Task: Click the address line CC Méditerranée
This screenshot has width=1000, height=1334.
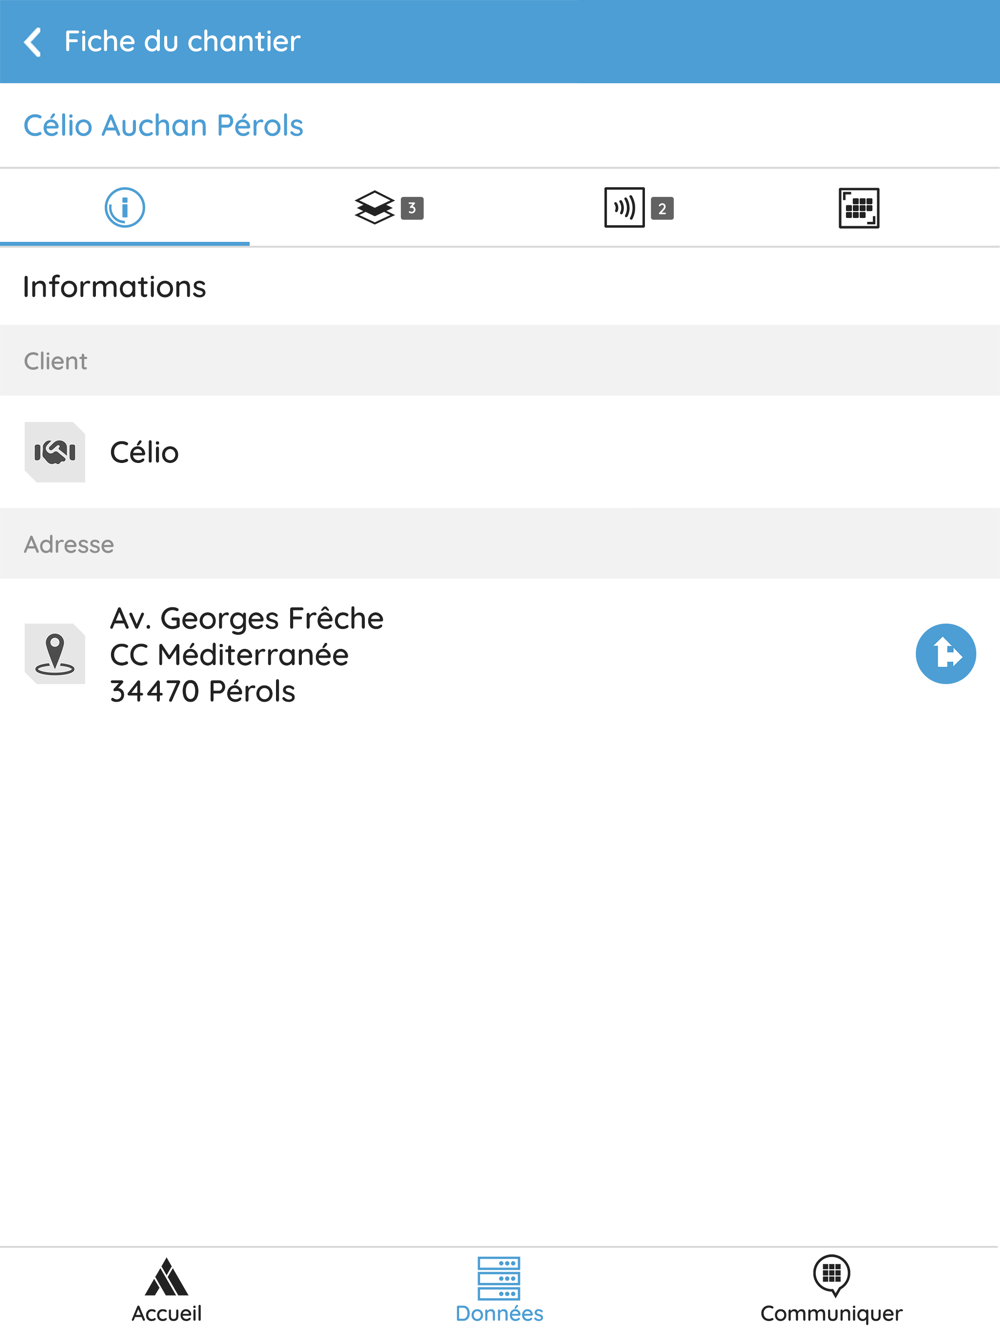Action: [x=229, y=654]
